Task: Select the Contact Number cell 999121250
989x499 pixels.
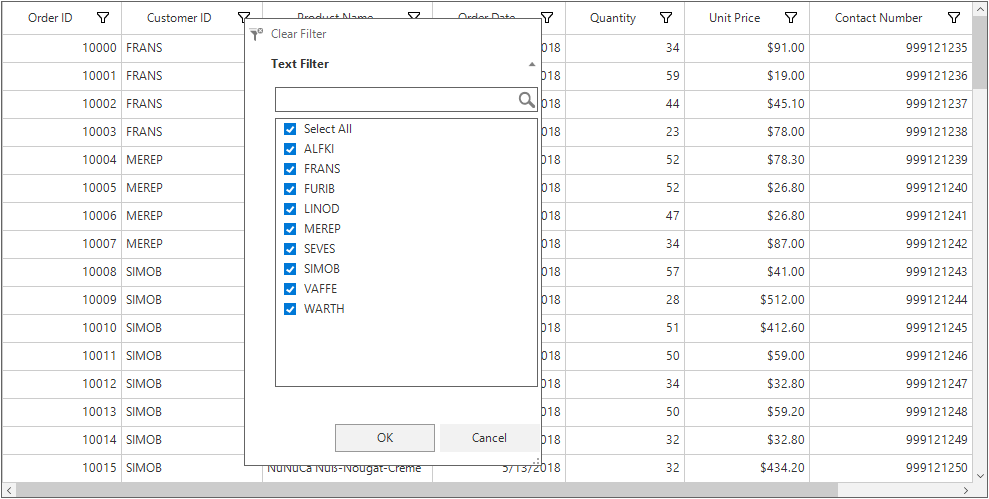Action: (x=891, y=468)
